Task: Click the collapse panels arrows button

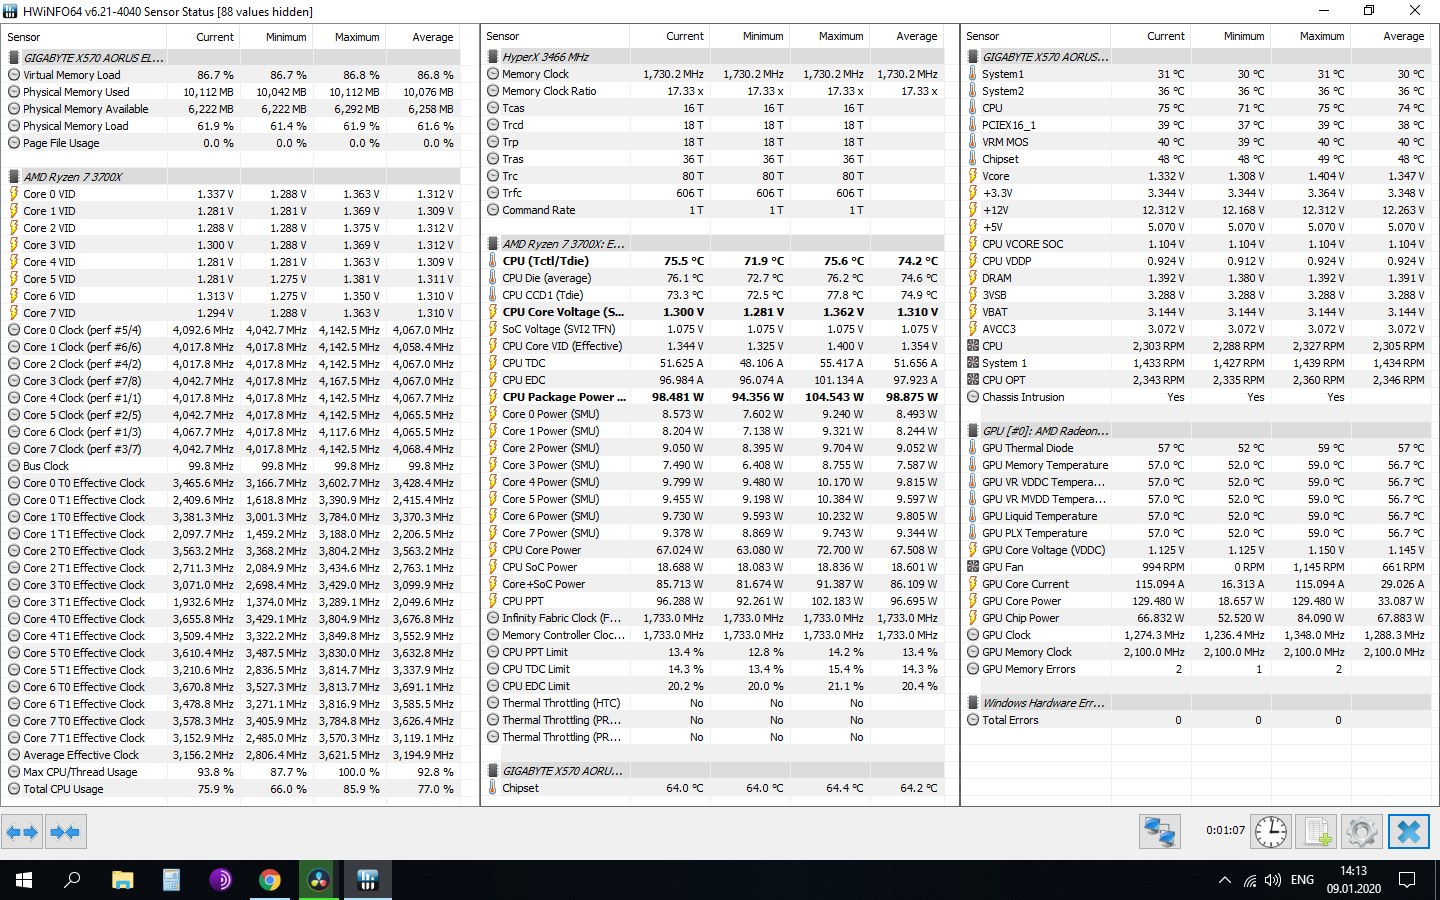Action: (65, 832)
